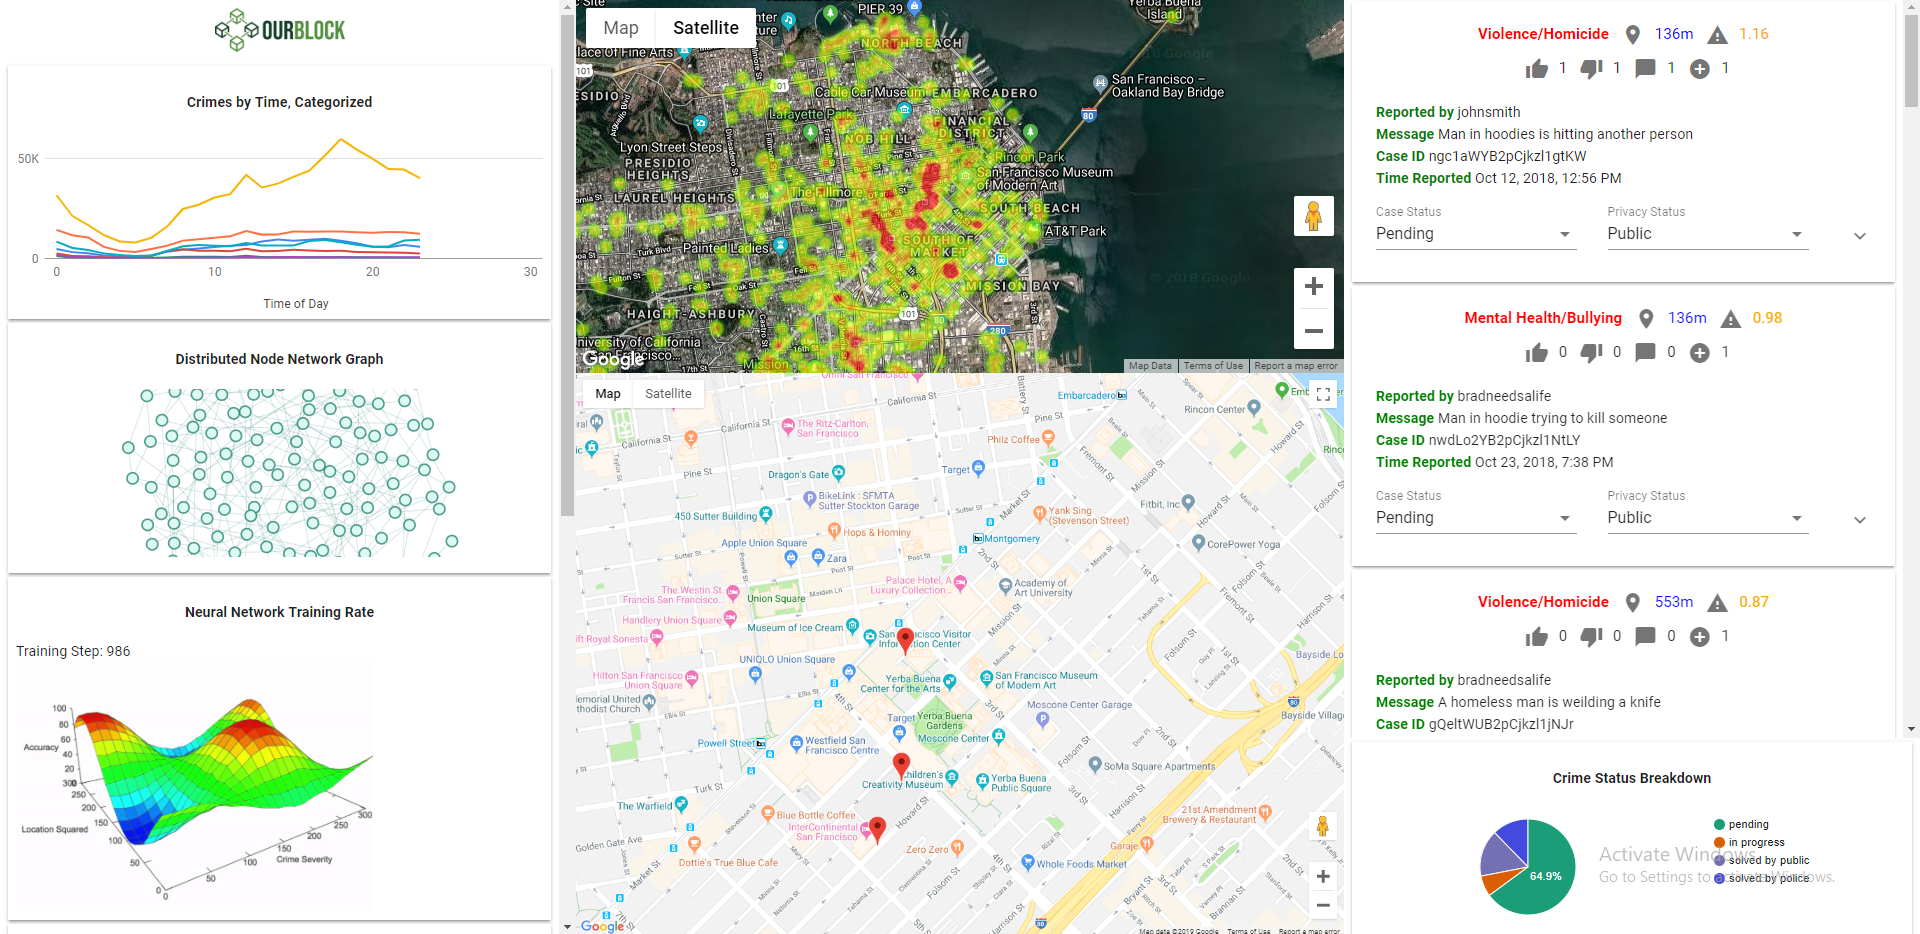Zoom in on the satellite heatmap
The image size is (1920, 934).
click(x=1314, y=287)
